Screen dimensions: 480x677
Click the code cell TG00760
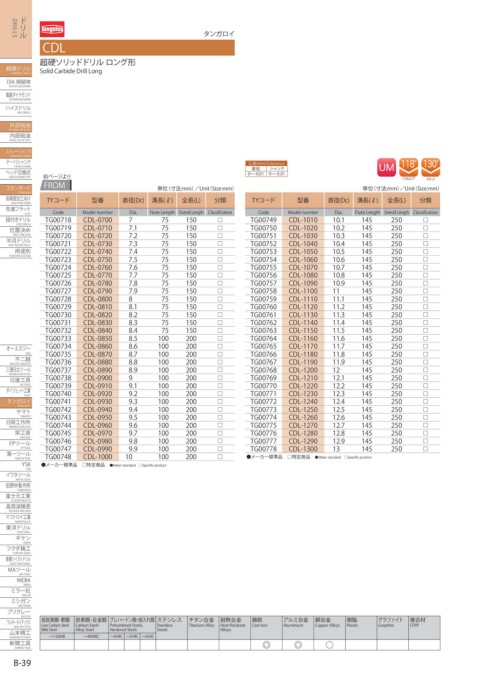264,307
